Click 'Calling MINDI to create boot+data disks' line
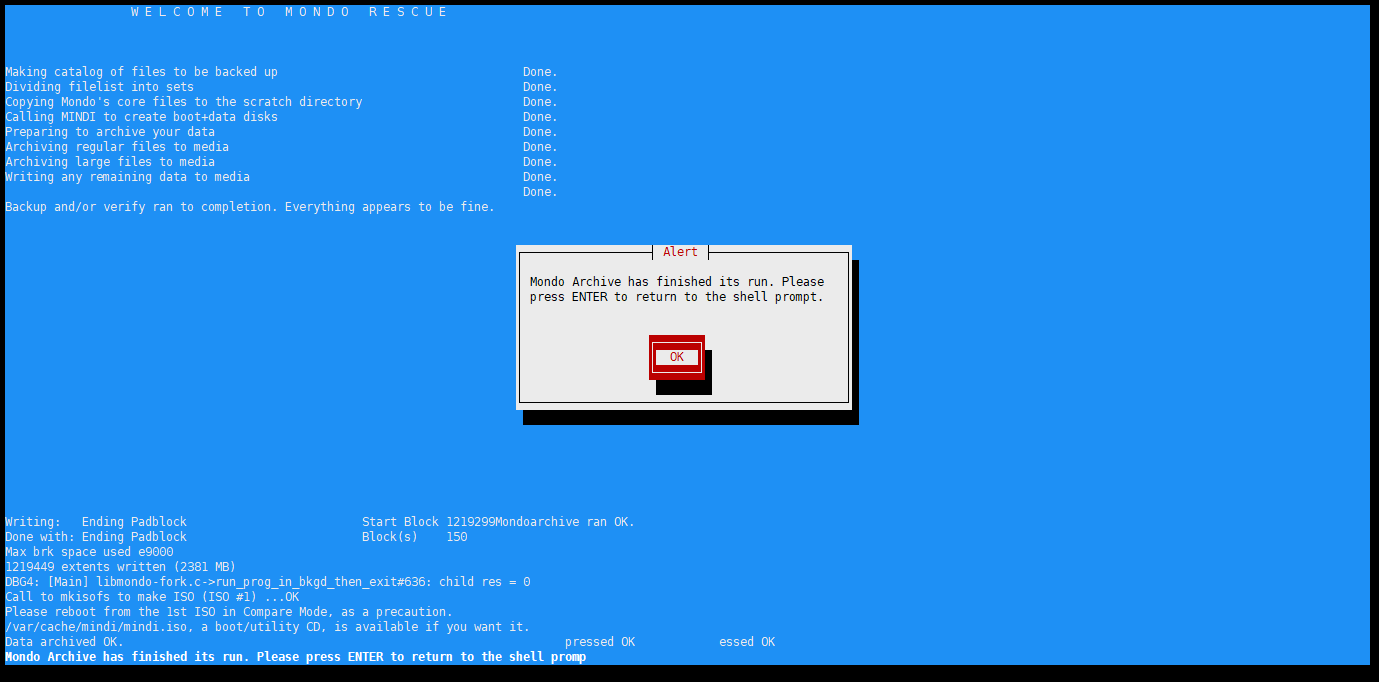 point(142,117)
